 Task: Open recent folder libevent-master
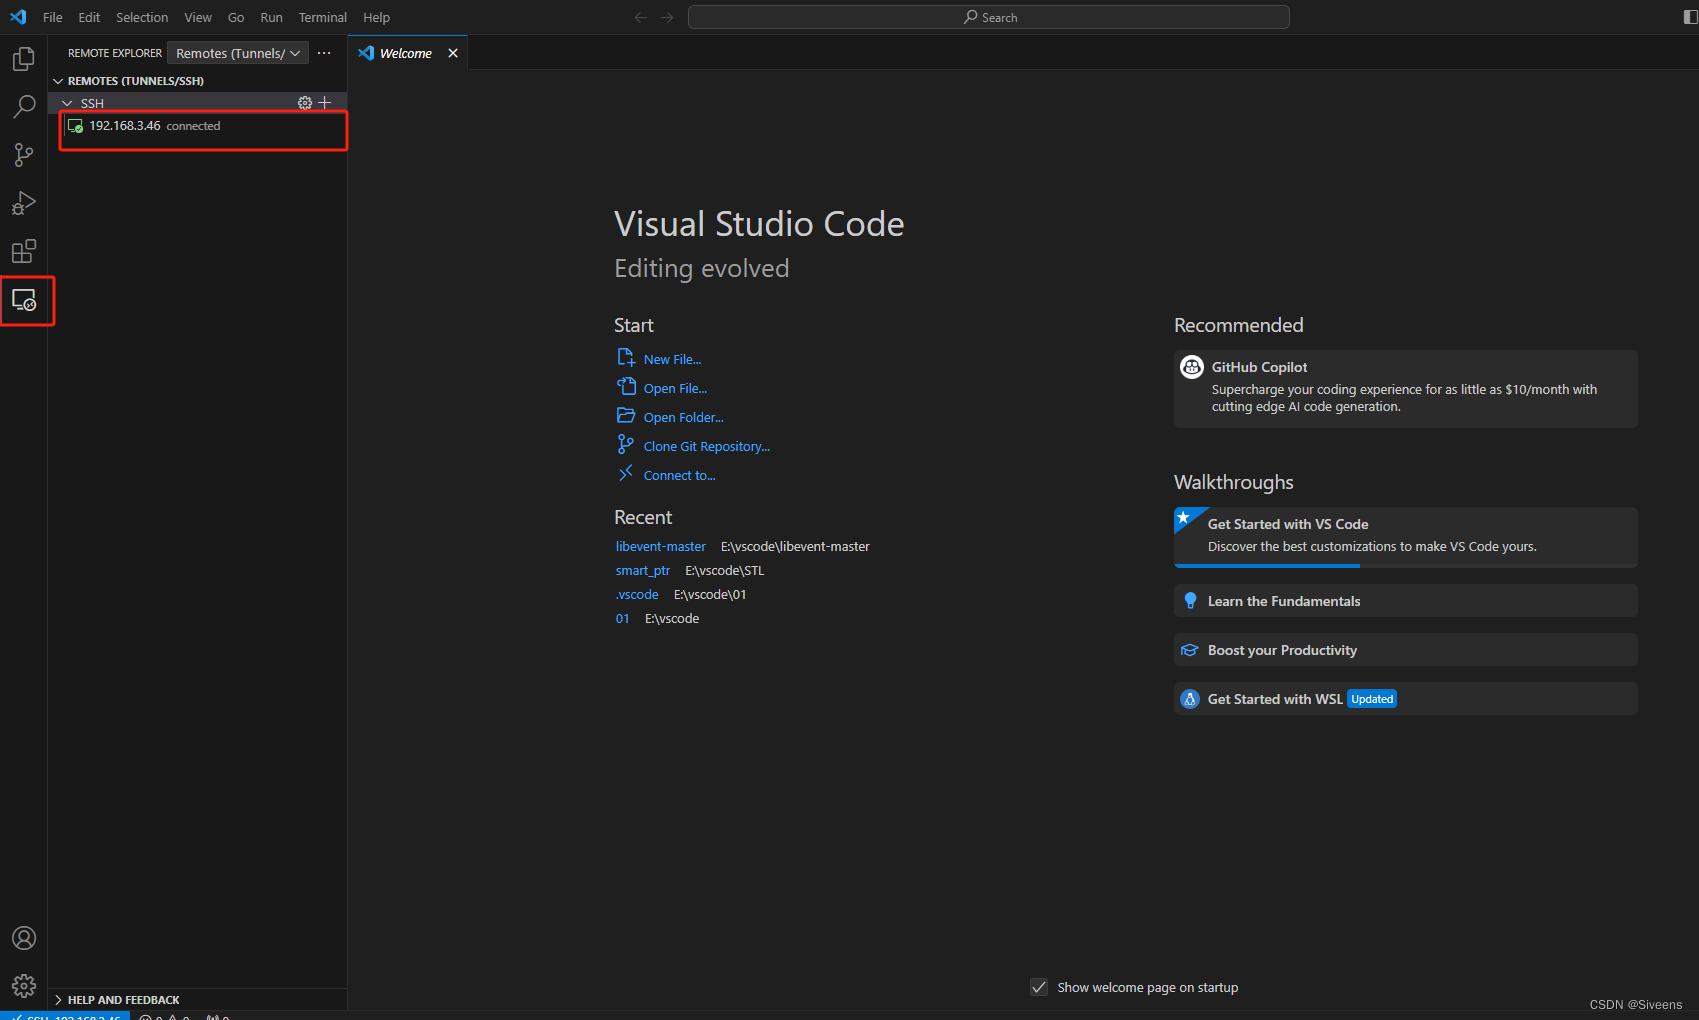[x=661, y=546]
